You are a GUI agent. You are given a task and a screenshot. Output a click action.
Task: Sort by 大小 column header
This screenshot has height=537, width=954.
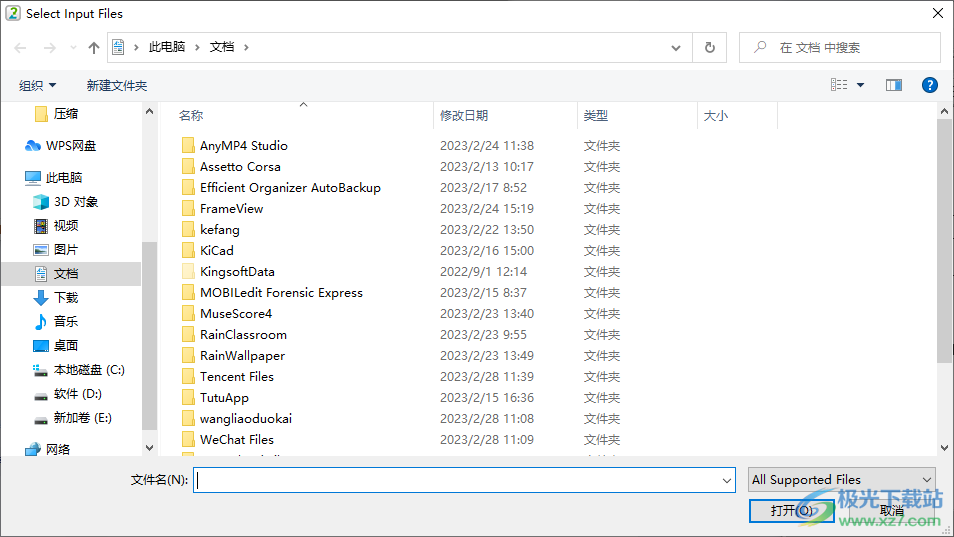pos(716,116)
